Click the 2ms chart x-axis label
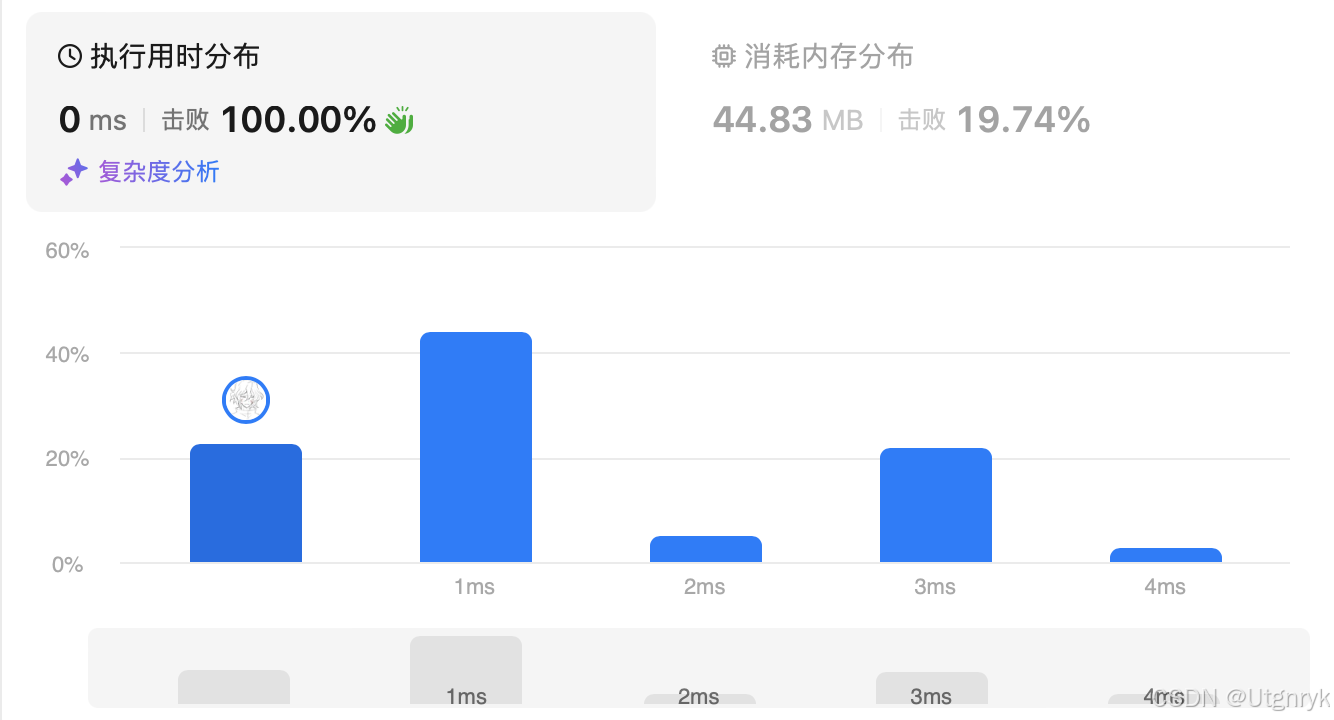Image resolution: width=1334 pixels, height=720 pixels. pyautogui.click(x=704, y=587)
